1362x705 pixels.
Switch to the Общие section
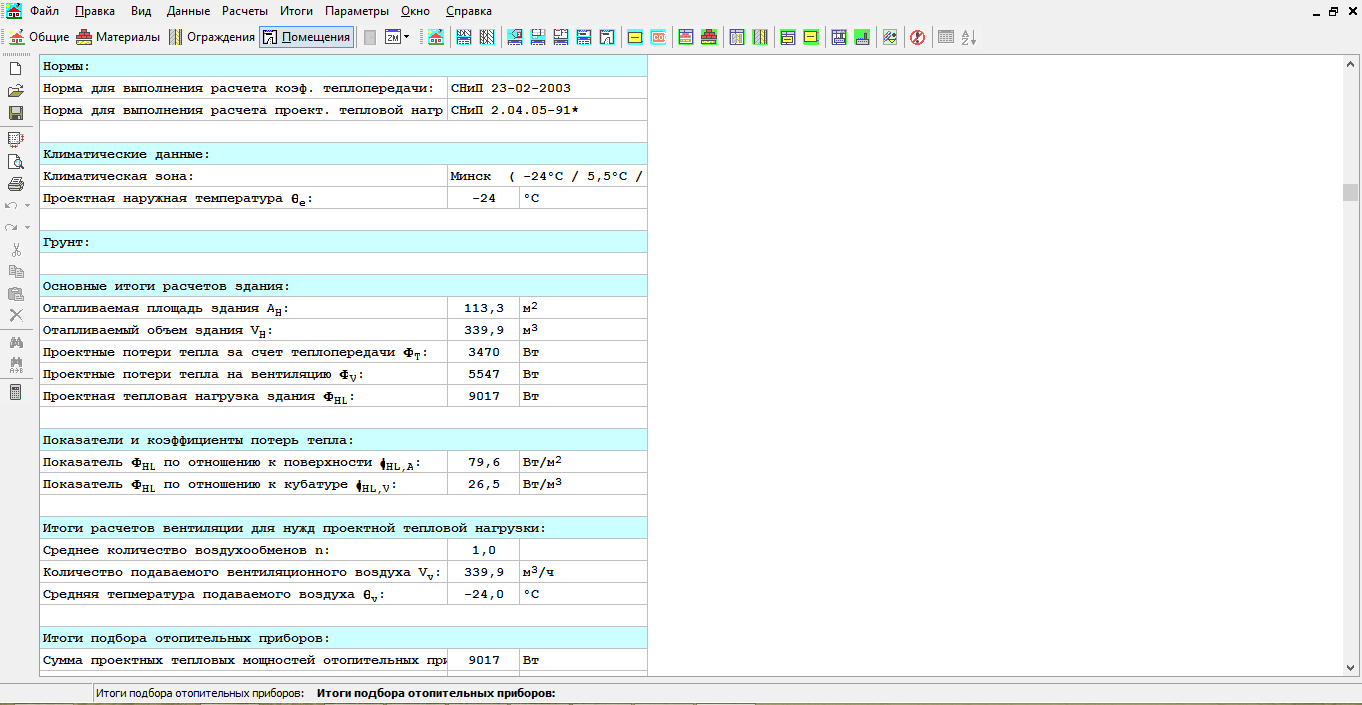pyautogui.click(x=38, y=37)
